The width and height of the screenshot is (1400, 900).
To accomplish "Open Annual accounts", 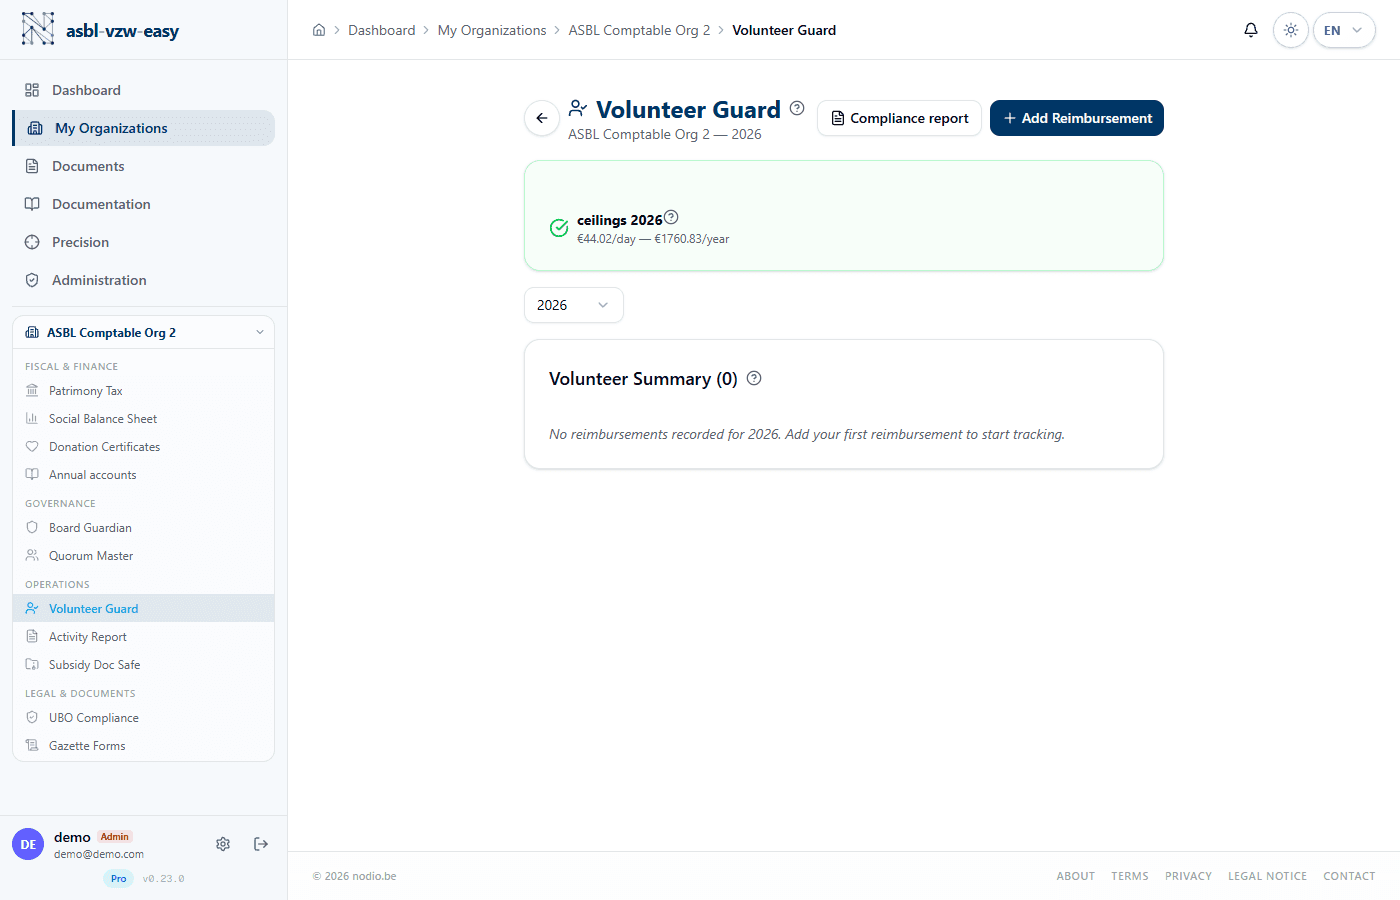I will (x=143, y=475).
